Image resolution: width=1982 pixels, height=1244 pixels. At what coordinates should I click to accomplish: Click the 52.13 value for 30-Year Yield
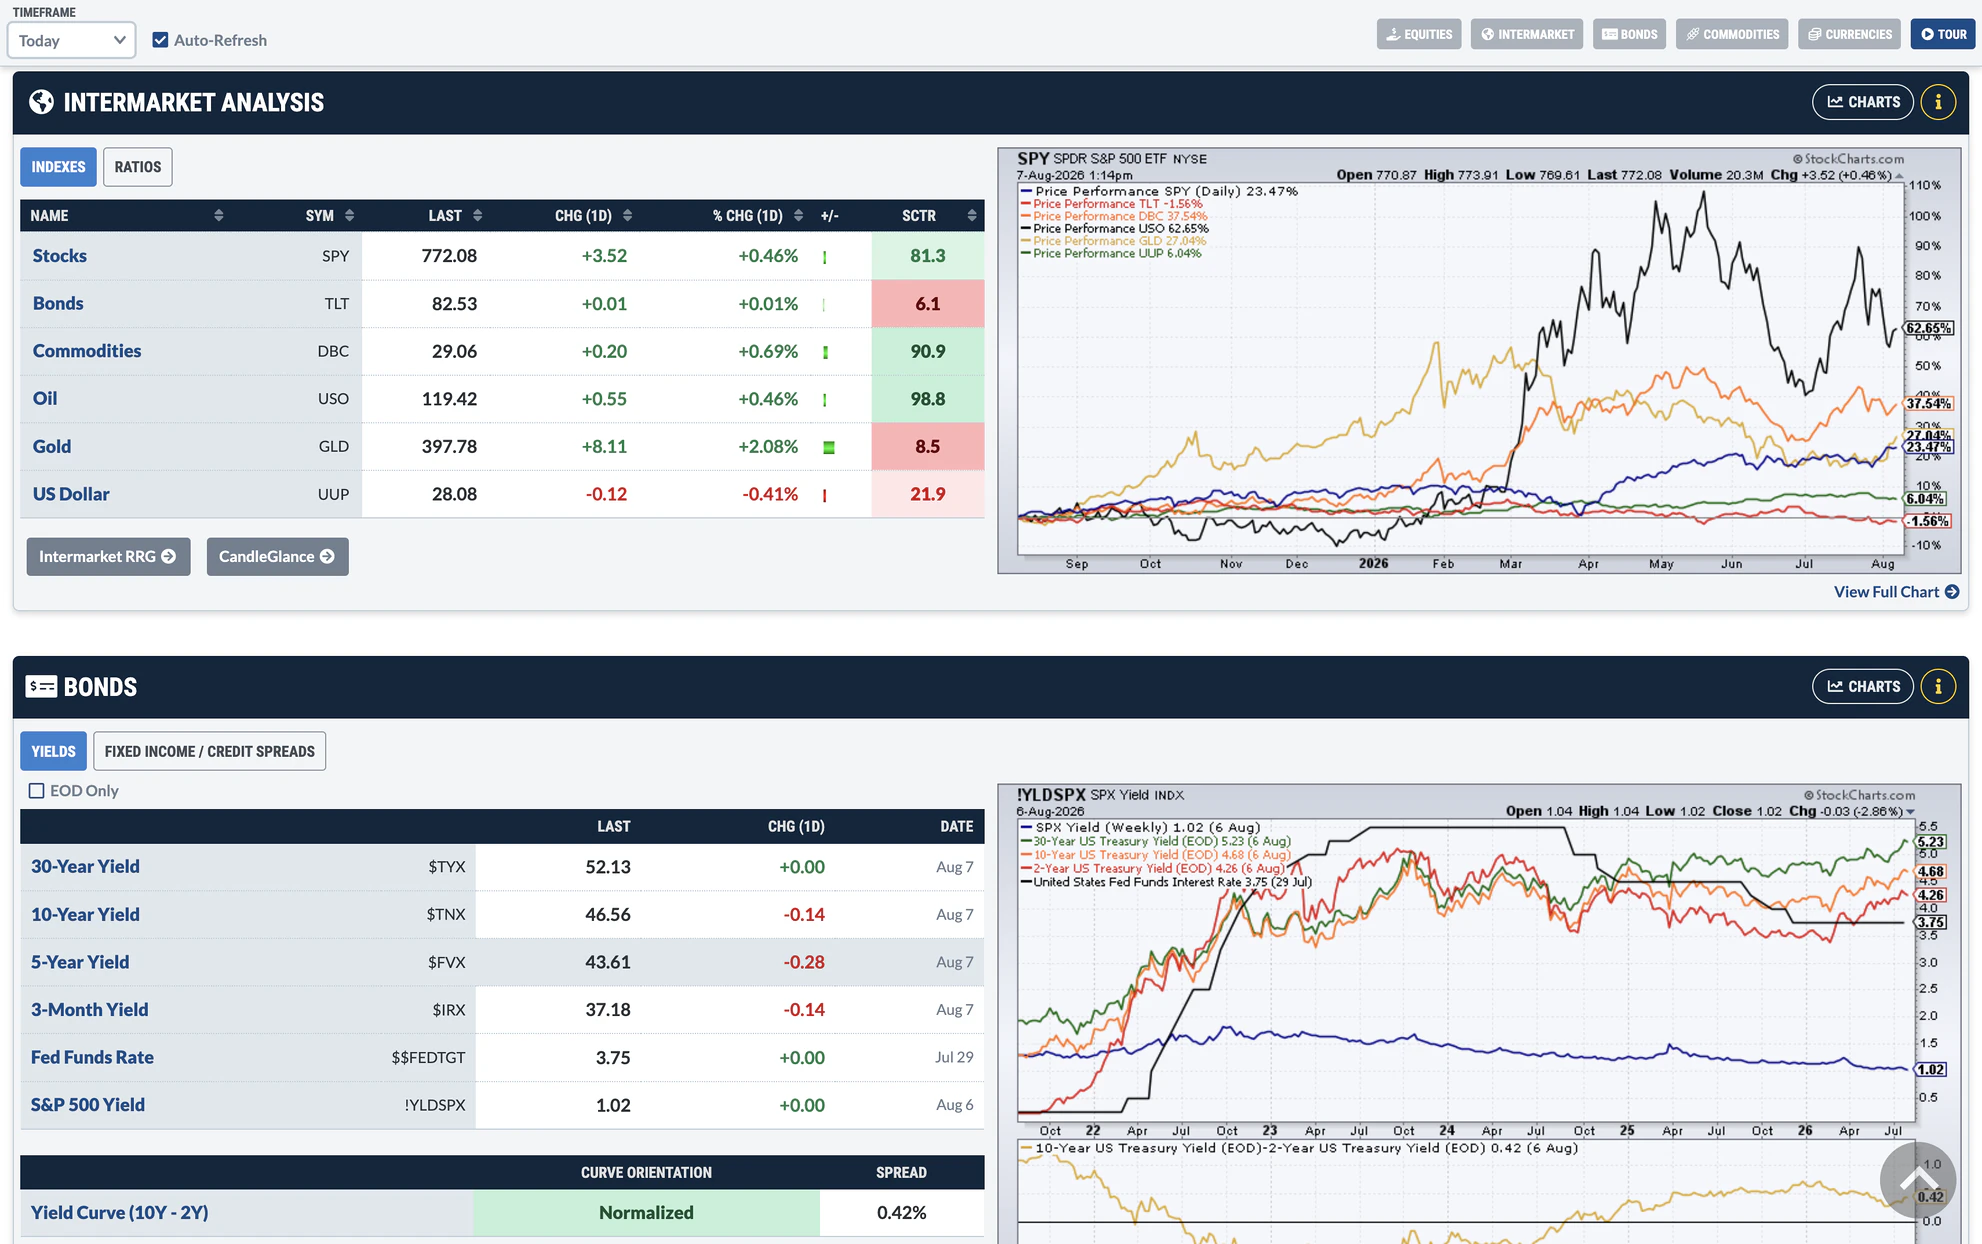(608, 867)
